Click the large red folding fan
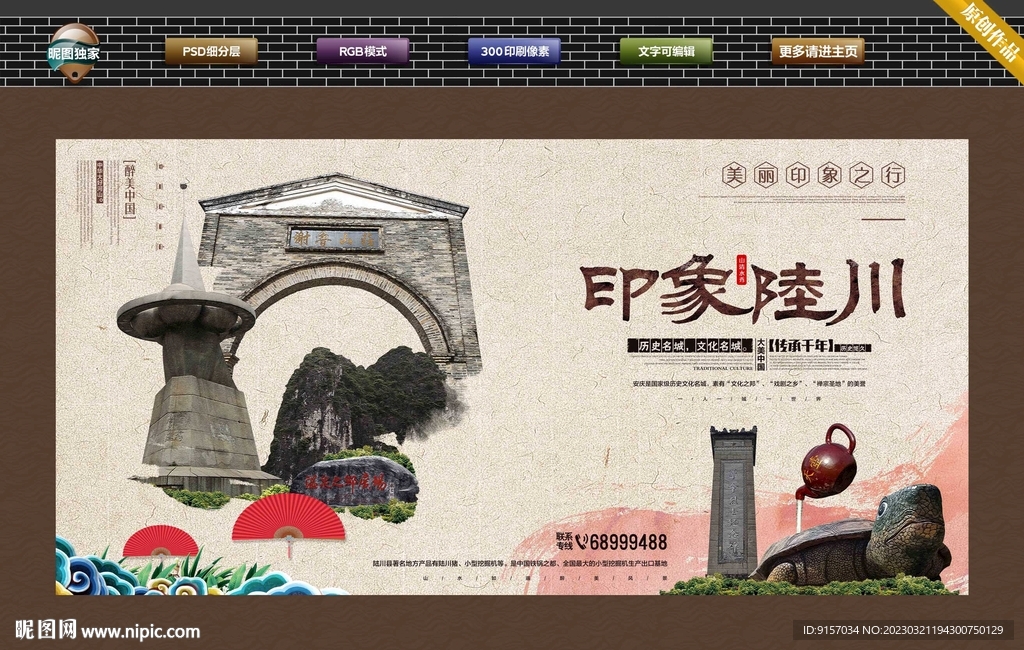Screen dimensions: 1024x650 tap(288, 518)
